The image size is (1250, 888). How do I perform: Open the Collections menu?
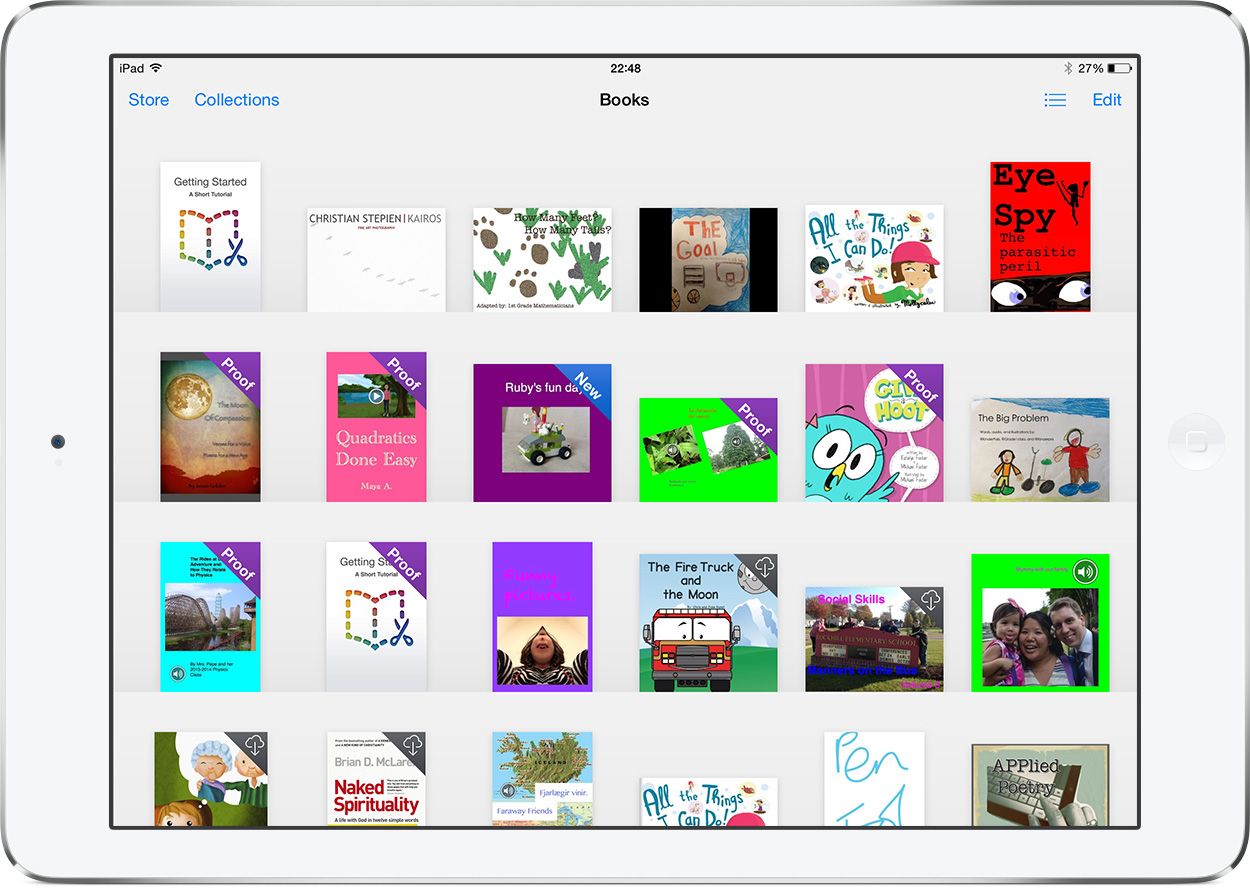tap(237, 100)
